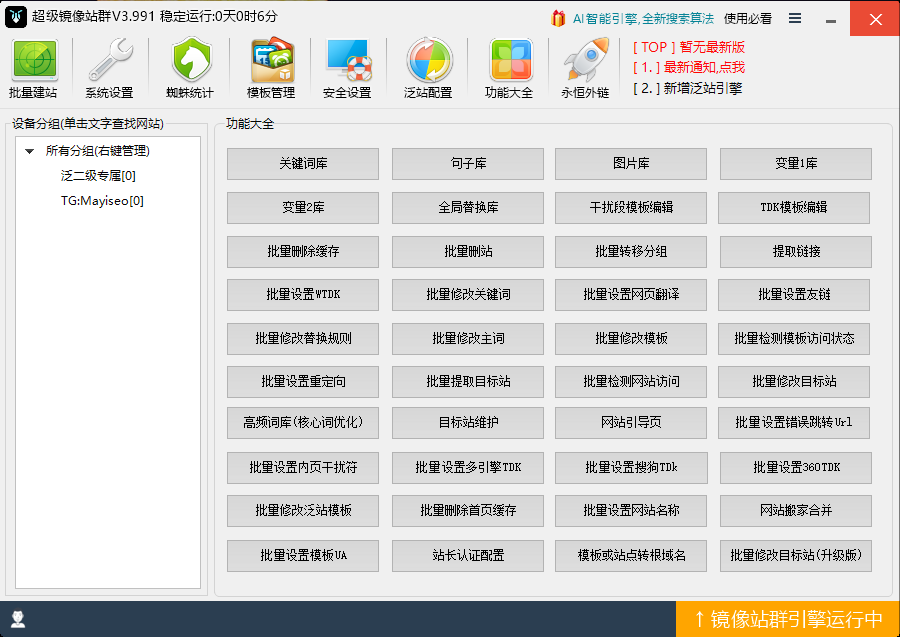Viewport: 900px width, 637px height.
Task: Click 提取链接 button
Action: [x=796, y=252]
